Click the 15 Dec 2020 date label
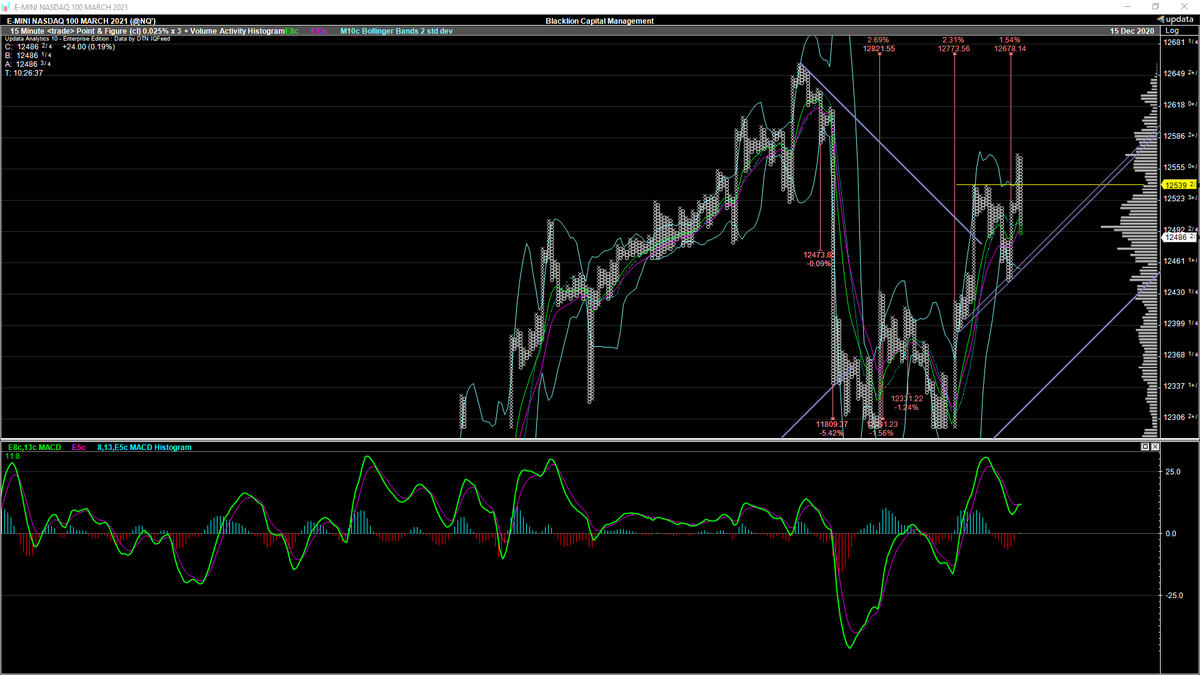The image size is (1200, 675). (1132, 30)
